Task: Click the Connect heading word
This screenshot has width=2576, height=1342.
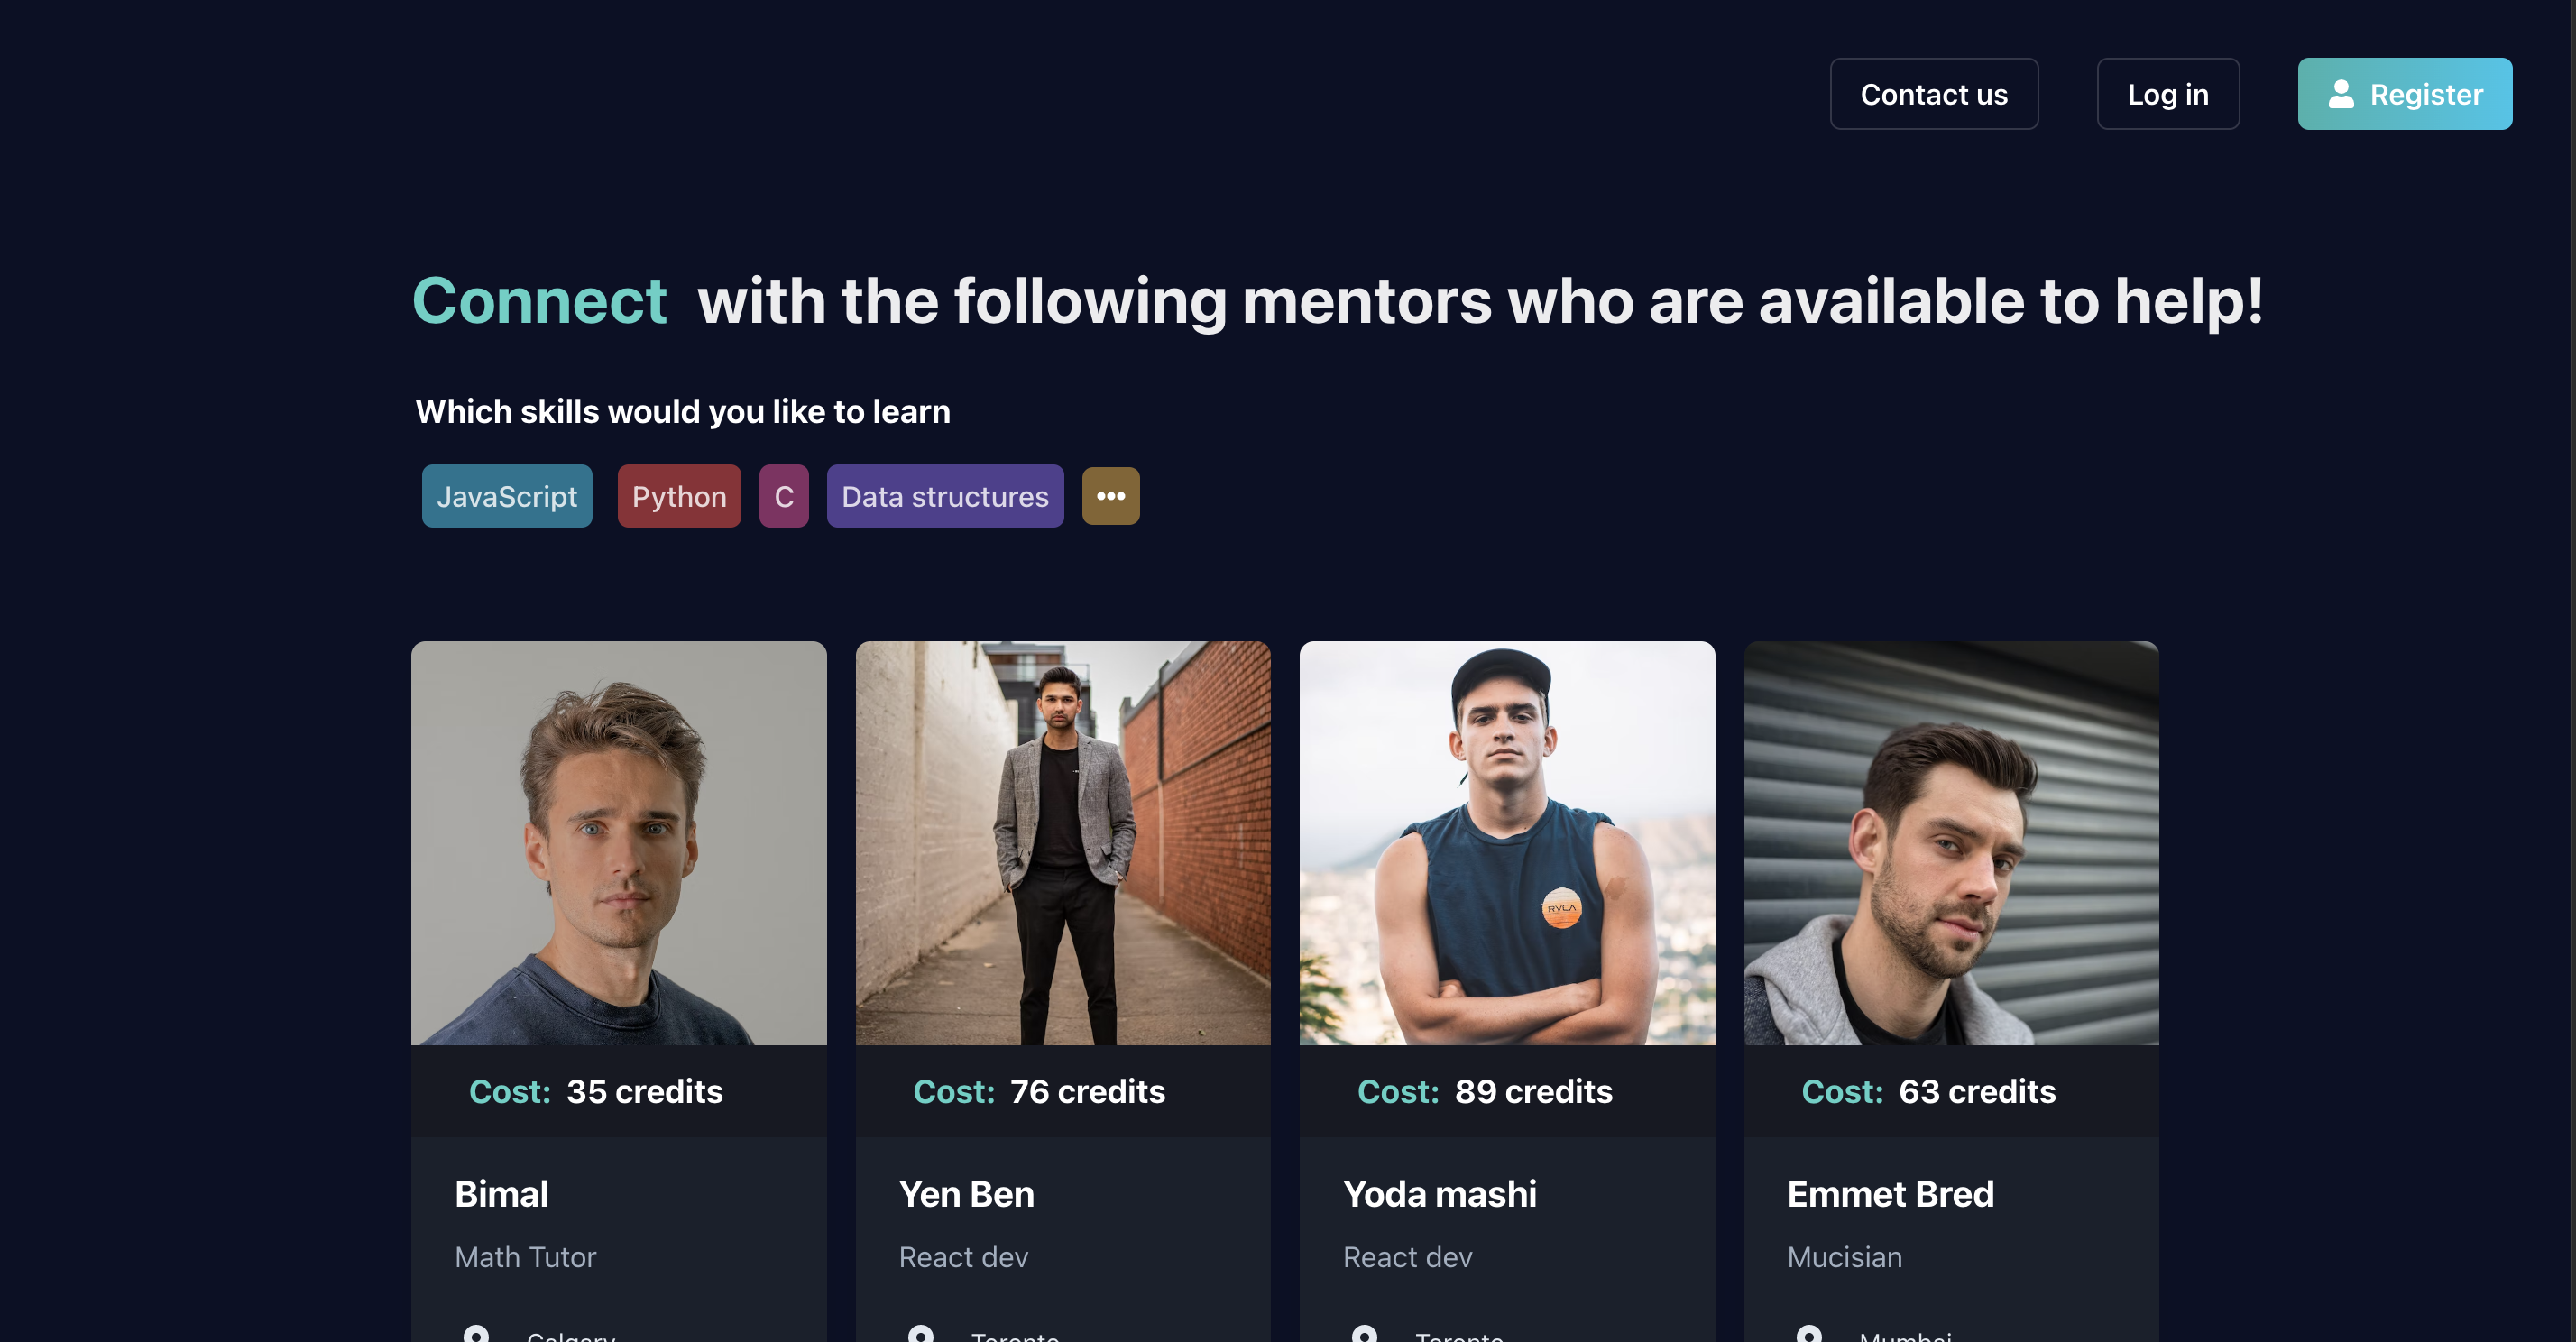Action: (x=539, y=301)
